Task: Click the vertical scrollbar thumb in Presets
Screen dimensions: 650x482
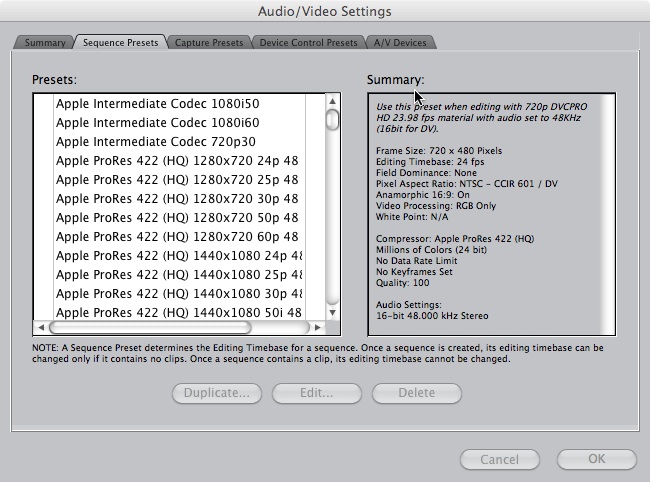Action: [333, 120]
